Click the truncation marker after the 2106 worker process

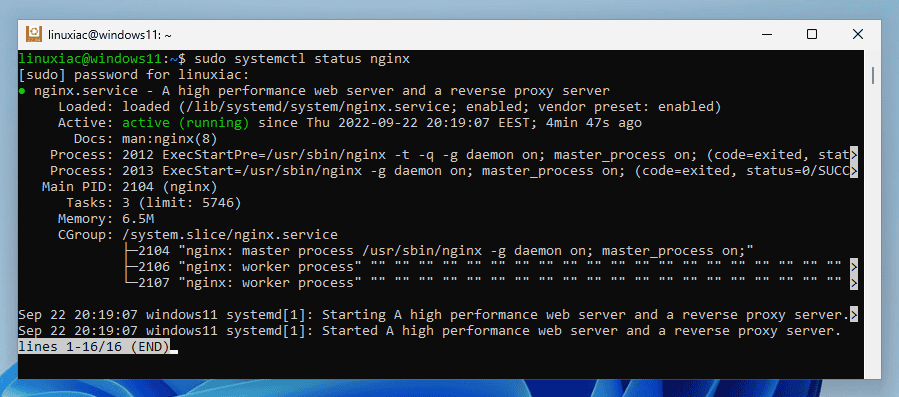pos(854,267)
